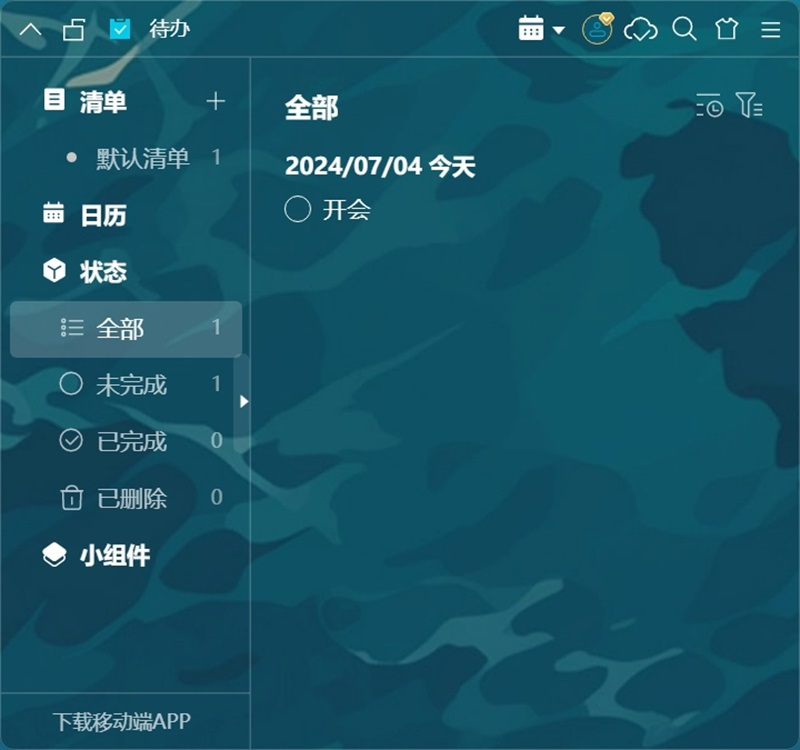This screenshot has height=750, width=800.
Task: Click the cloud sync icon
Action: [x=641, y=30]
